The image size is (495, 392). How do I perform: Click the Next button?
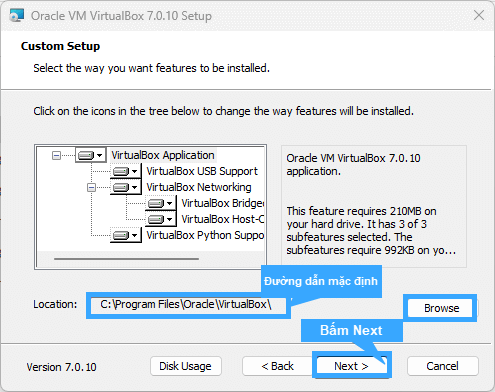[351, 366]
